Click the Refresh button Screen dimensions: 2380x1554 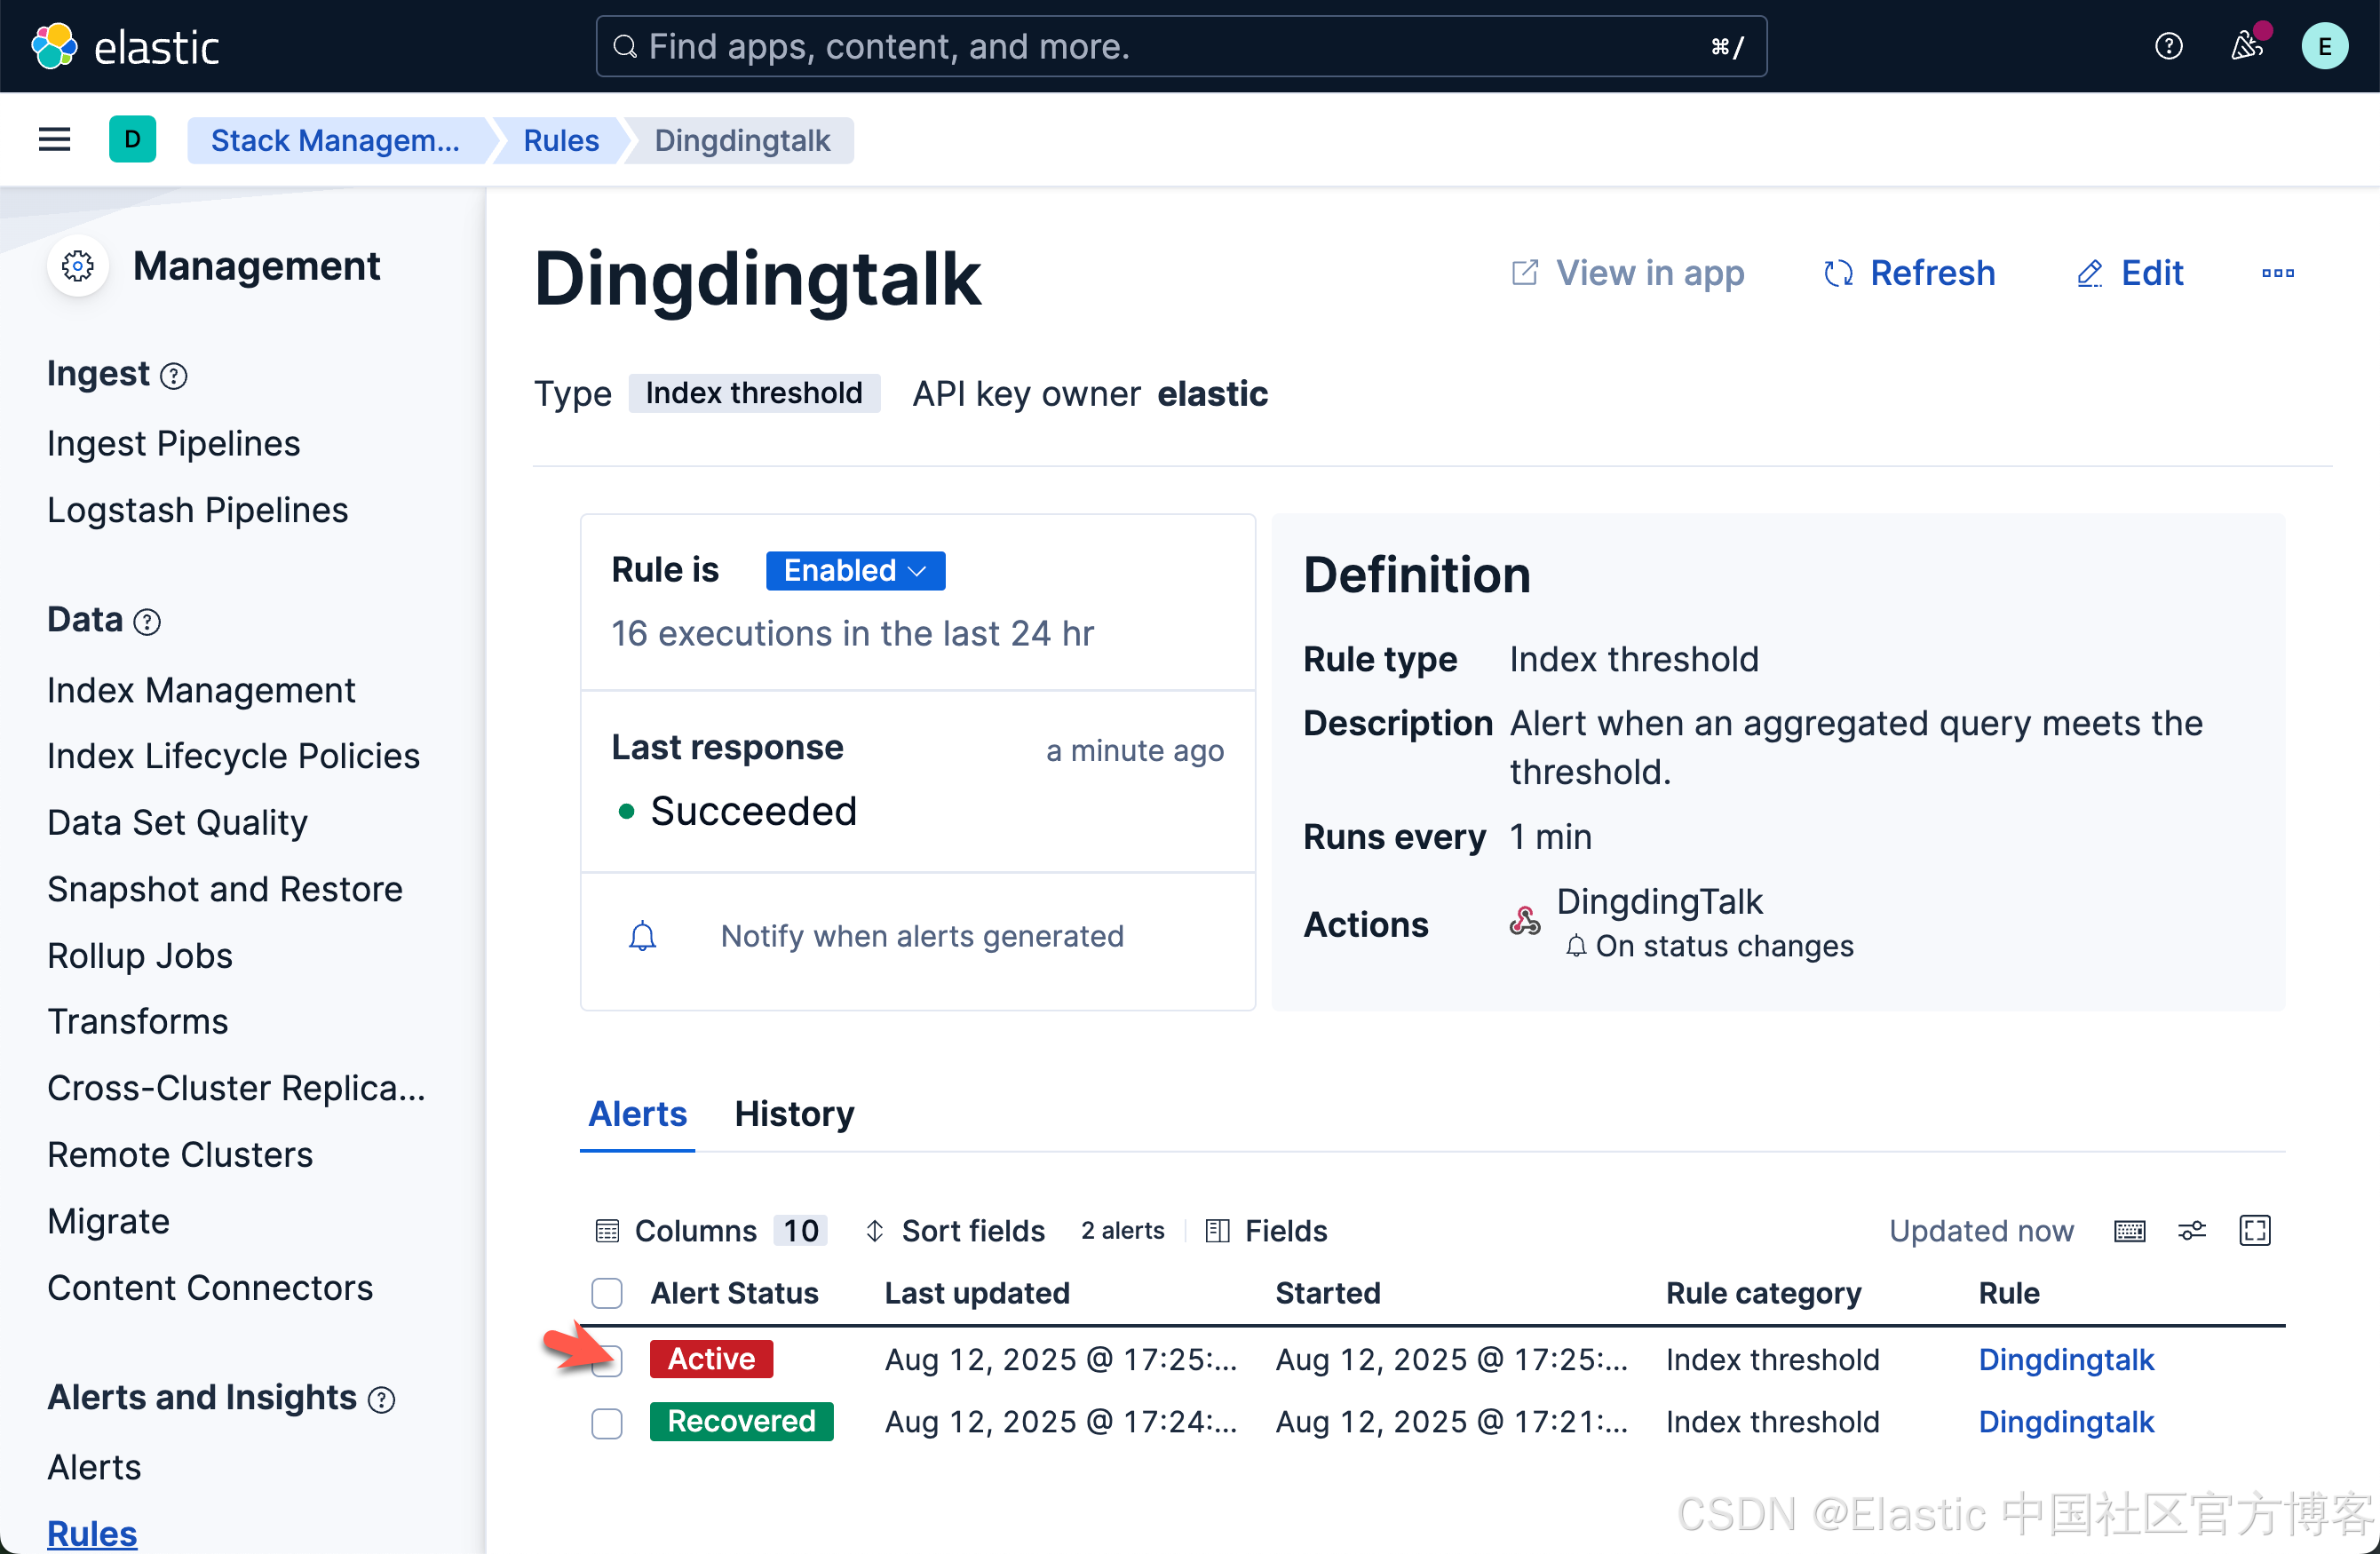click(1909, 273)
